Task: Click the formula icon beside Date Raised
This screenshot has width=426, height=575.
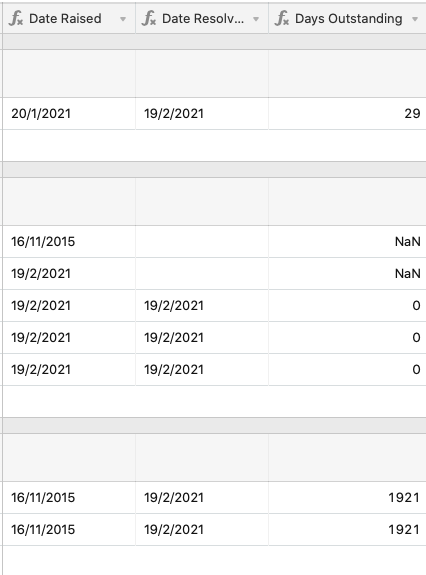Action: click(x=16, y=18)
